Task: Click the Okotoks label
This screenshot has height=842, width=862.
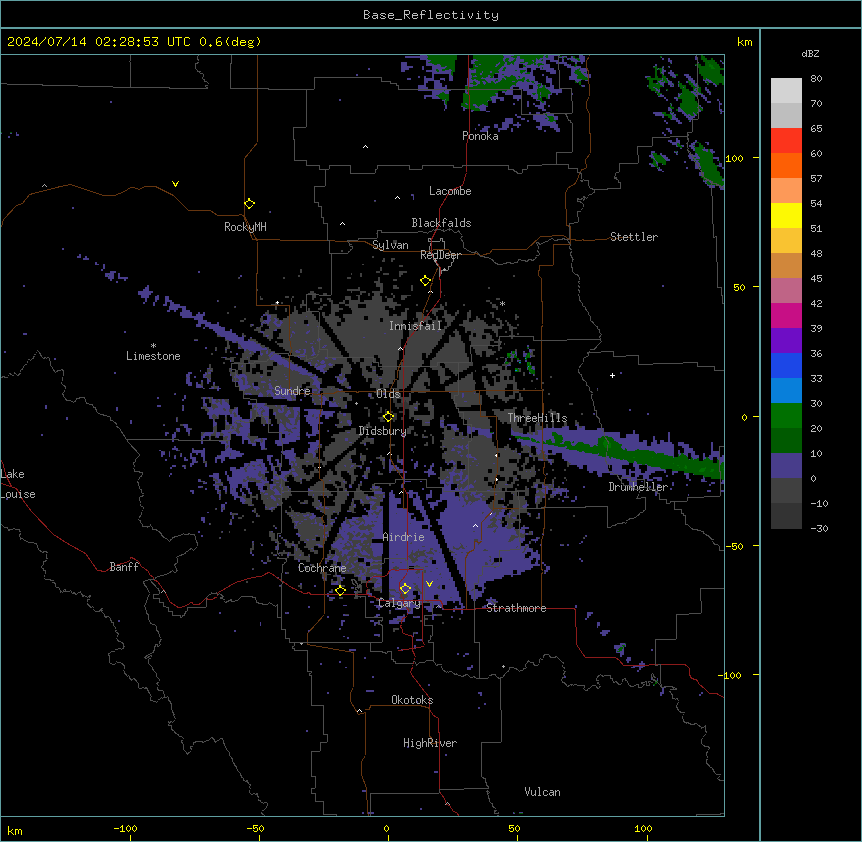Action: pos(412,700)
